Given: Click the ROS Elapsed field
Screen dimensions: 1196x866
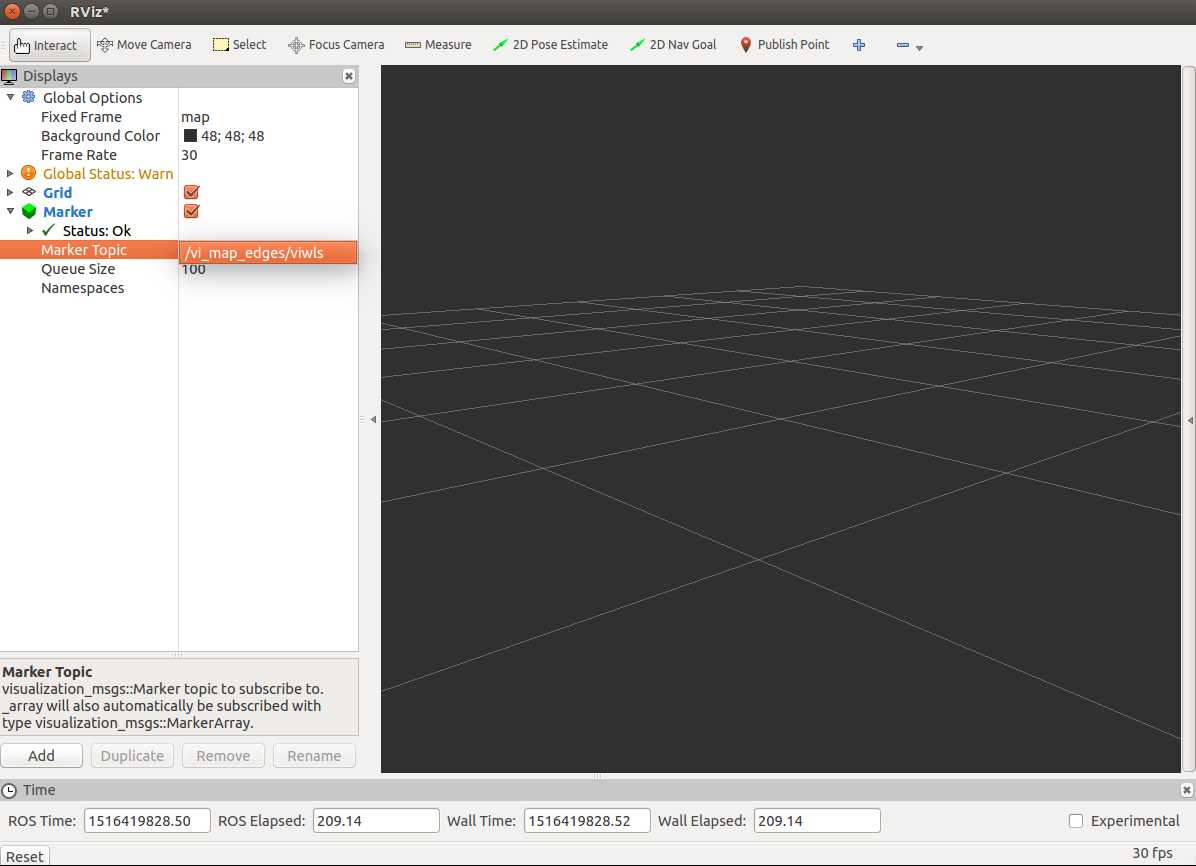Looking at the screenshot, I should pos(375,821).
